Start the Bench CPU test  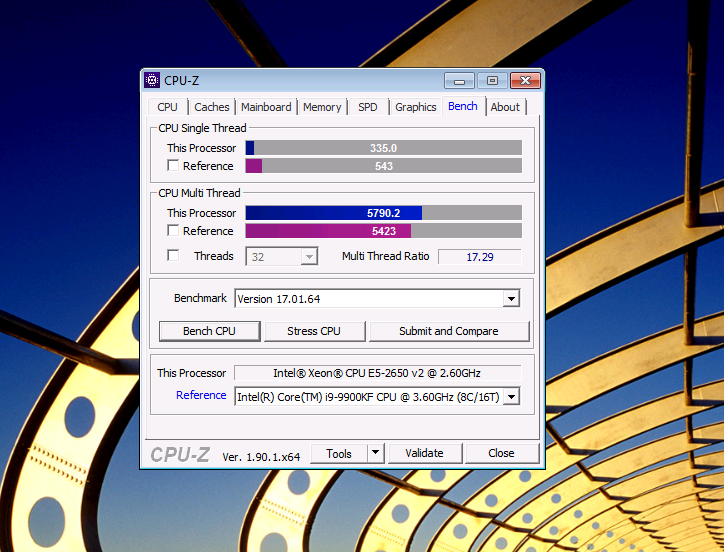[x=210, y=331]
